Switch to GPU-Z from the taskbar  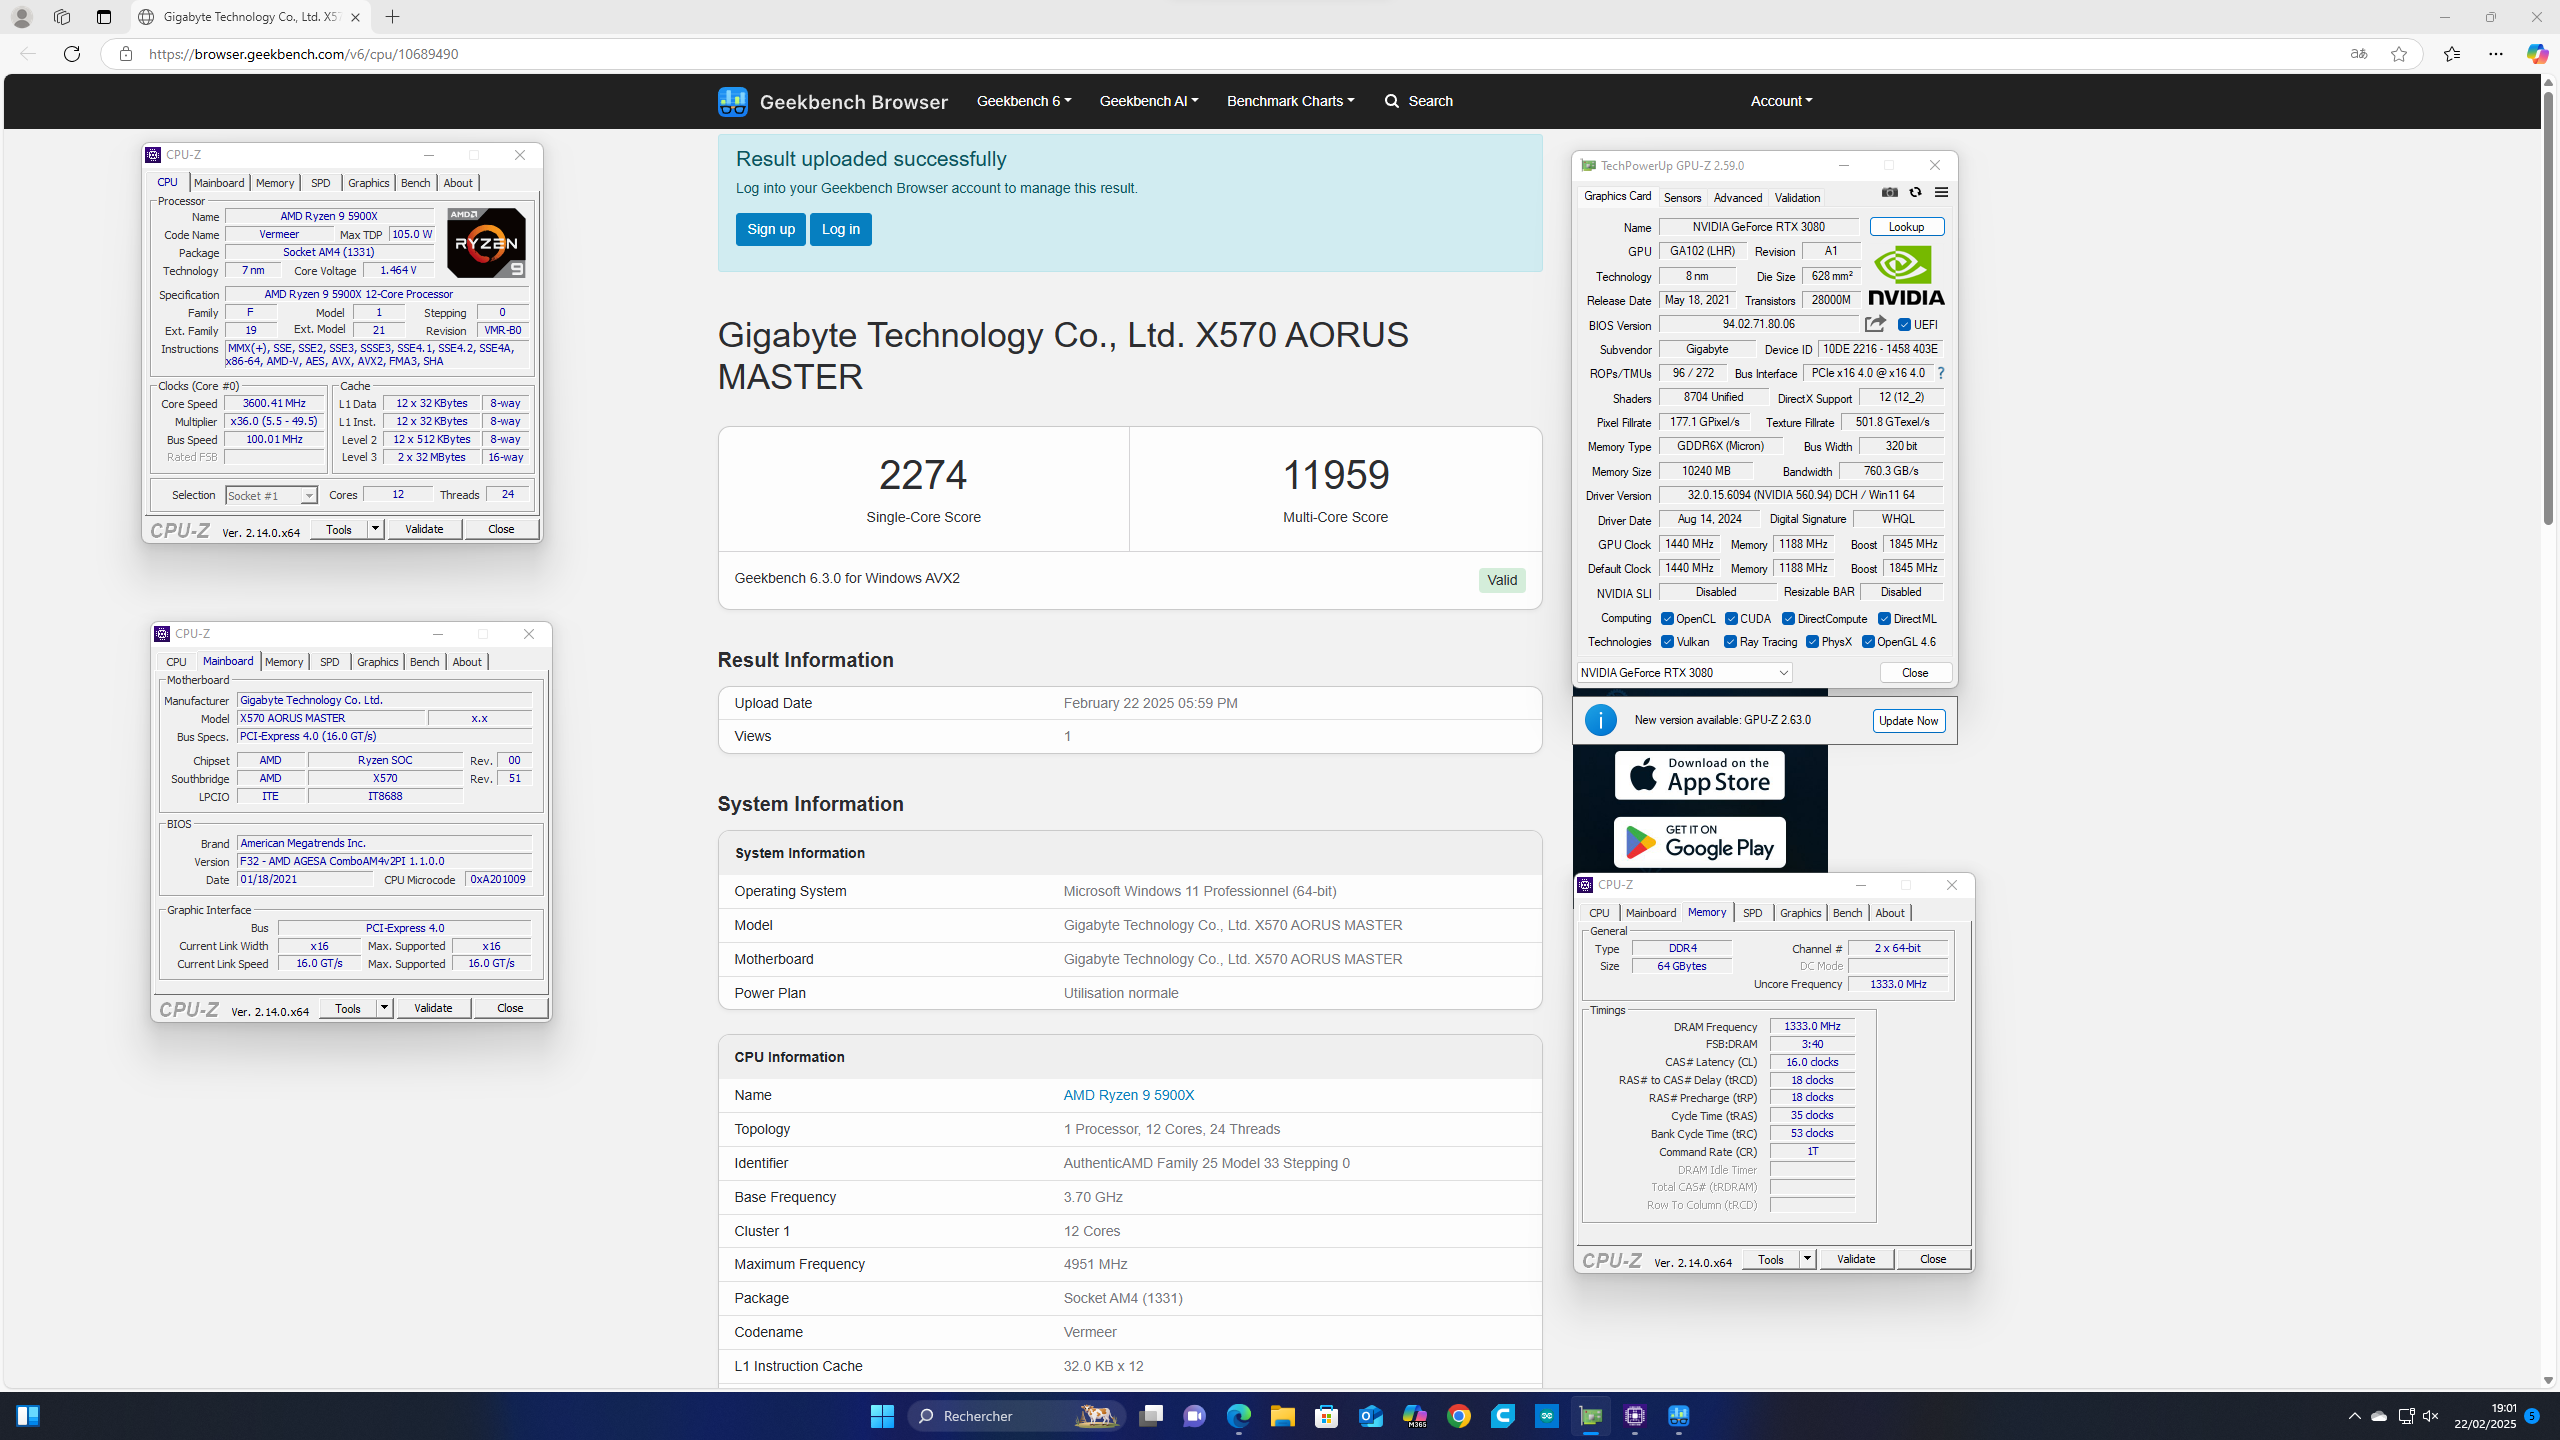(x=1591, y=1416)
